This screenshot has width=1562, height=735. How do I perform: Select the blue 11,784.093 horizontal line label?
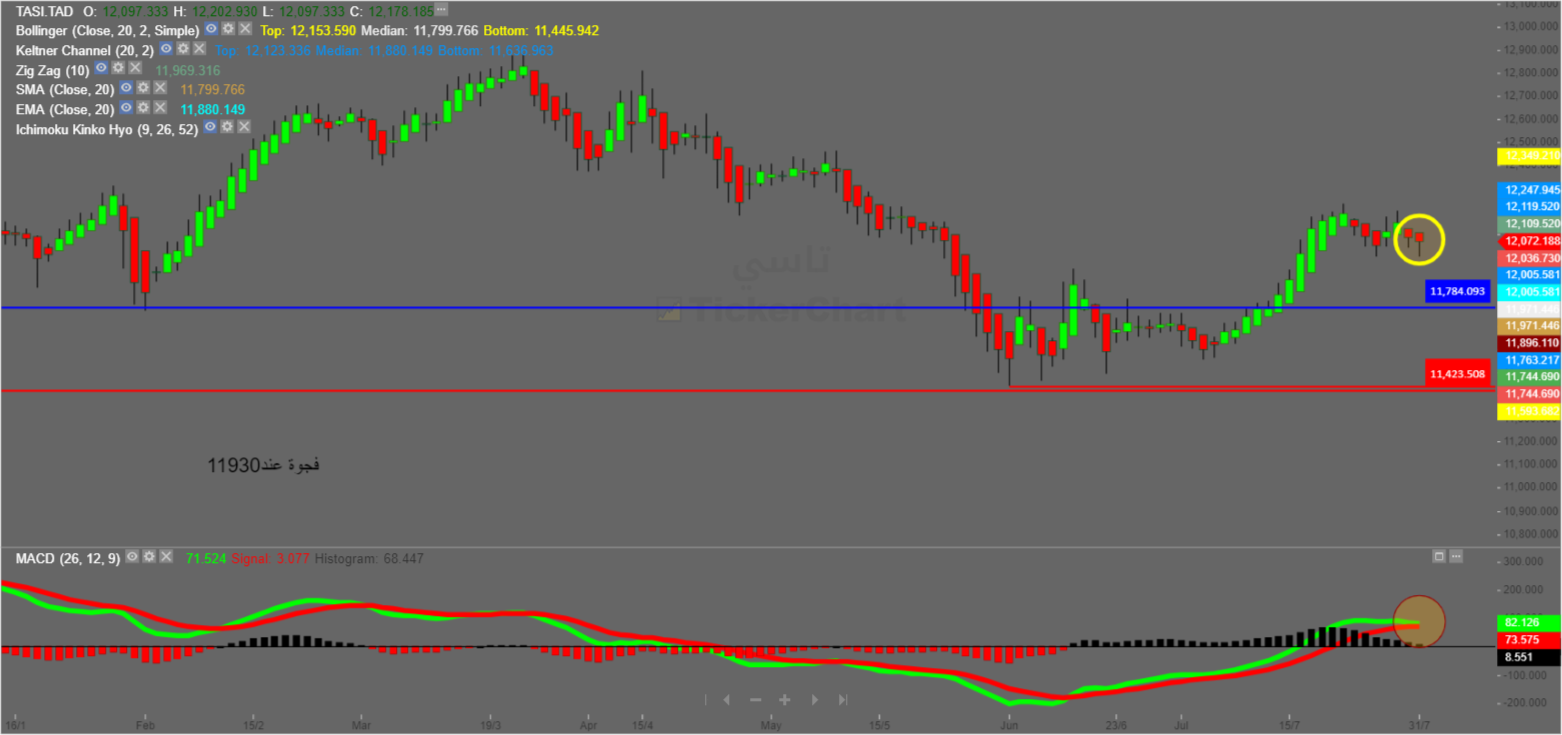click(1459, 291)
